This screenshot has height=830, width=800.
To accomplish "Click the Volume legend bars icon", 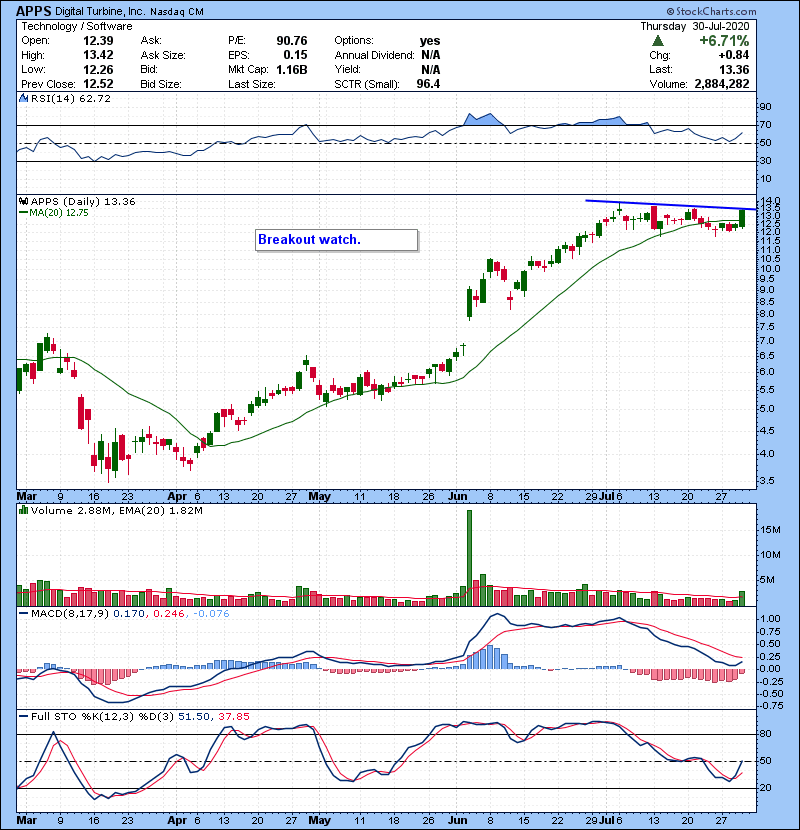I will point(23,510).
